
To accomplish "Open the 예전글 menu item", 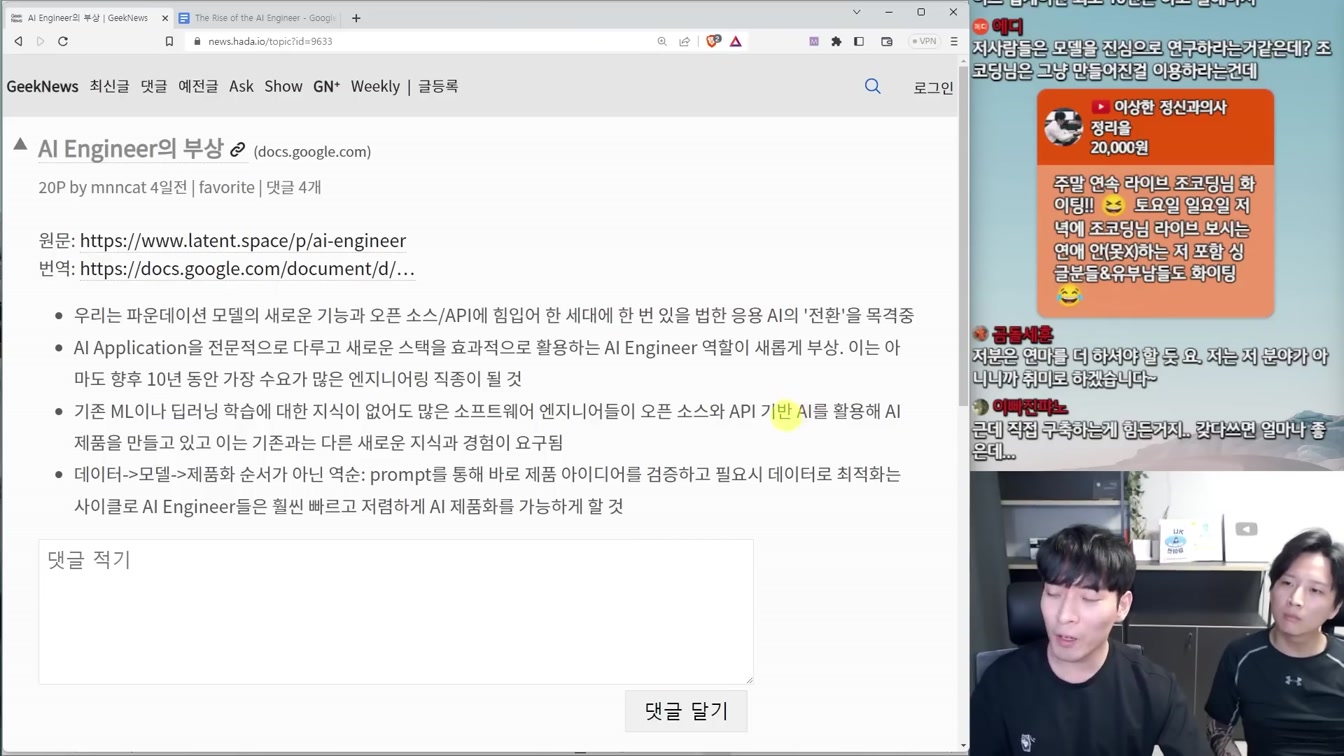I will point(198,86).
